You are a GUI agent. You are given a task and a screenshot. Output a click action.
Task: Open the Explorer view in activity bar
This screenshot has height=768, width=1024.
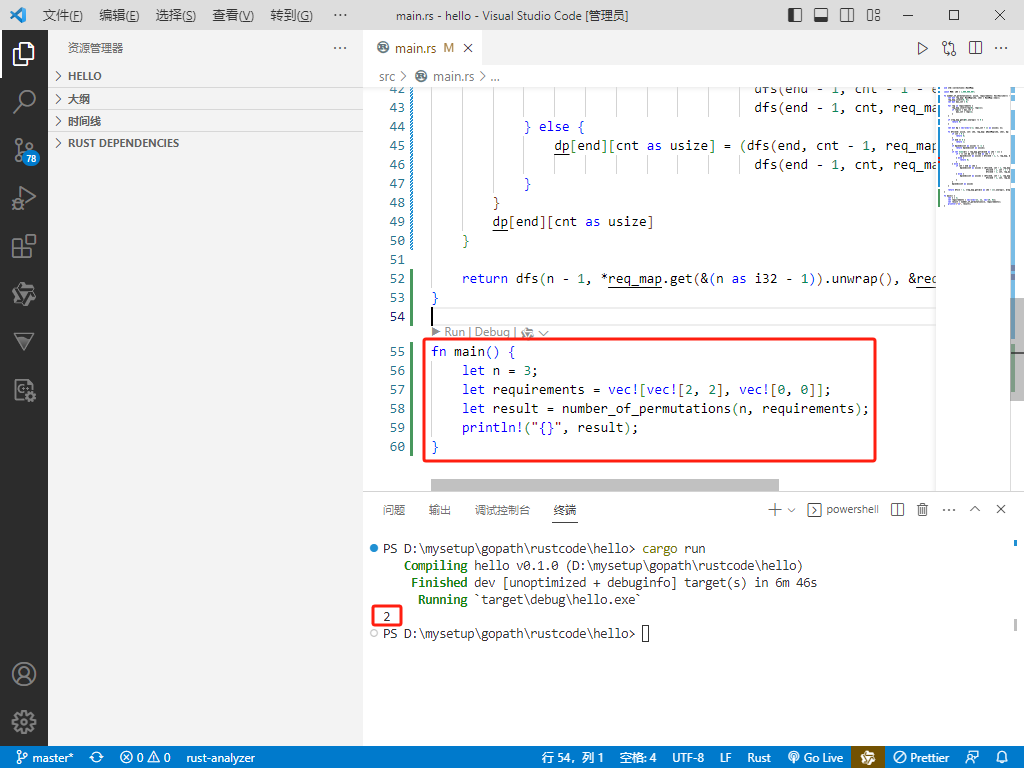click(x=24, y=54)
